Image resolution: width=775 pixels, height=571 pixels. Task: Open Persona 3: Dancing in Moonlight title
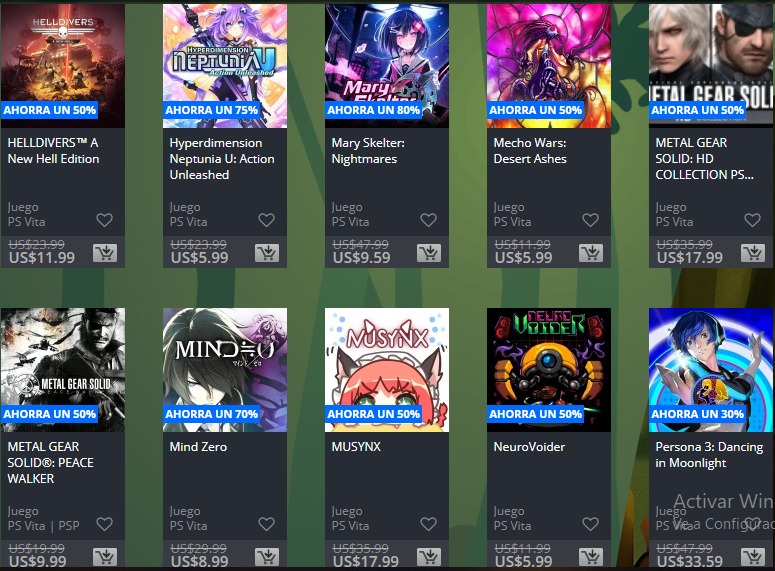[x=709, y=455]
